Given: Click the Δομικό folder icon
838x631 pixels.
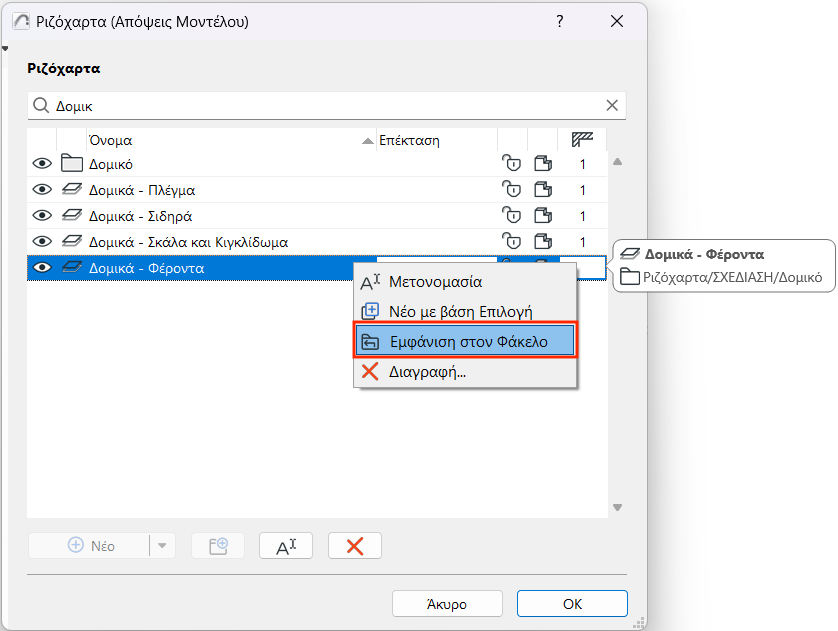Looking at the screenshot, I should pyautogui.click(x=72, y=163).
